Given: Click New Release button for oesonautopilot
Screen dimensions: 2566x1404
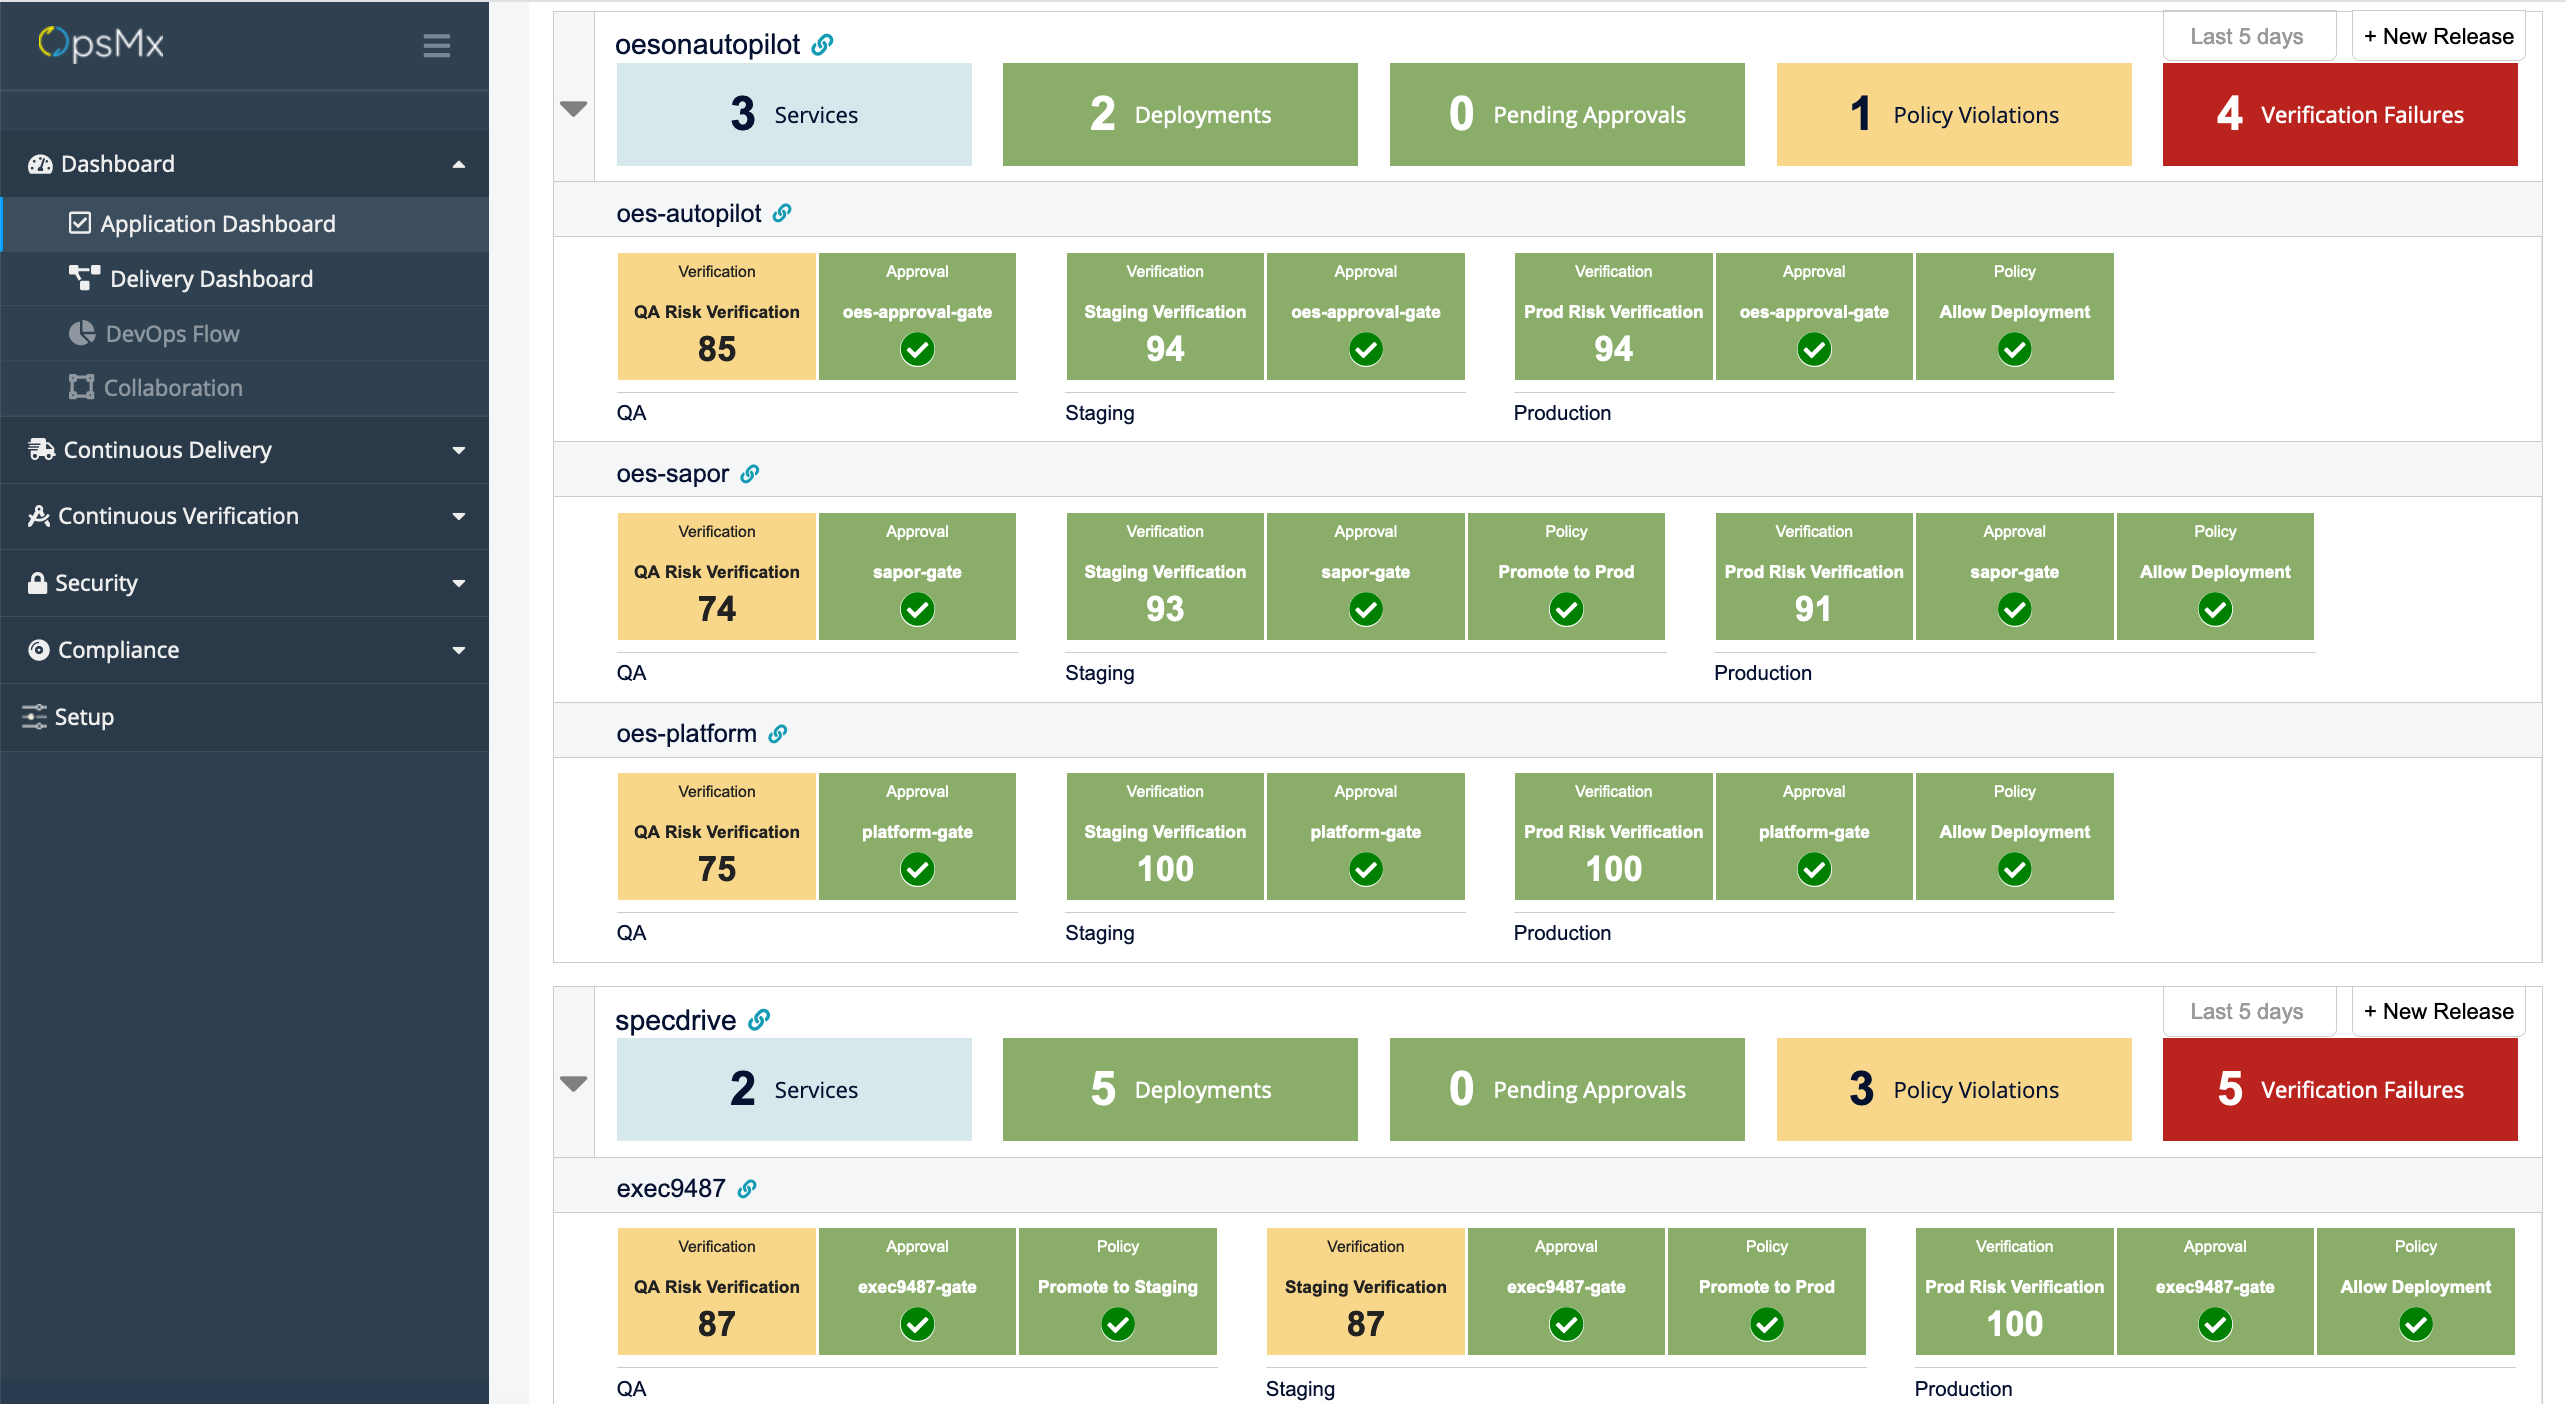Looking at the screenshot, I should [x=2438, y=36].
